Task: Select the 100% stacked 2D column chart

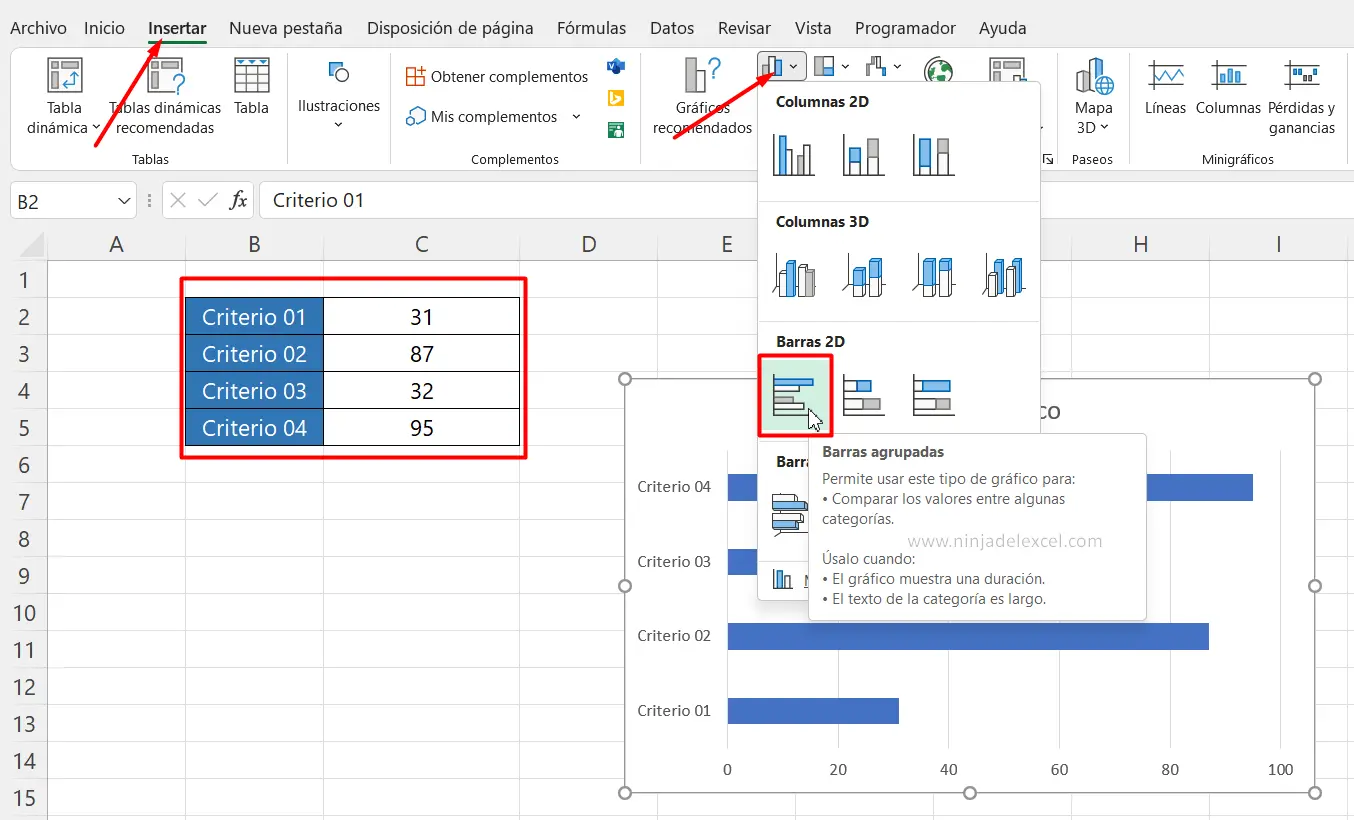Action: [x=933, y=156]
